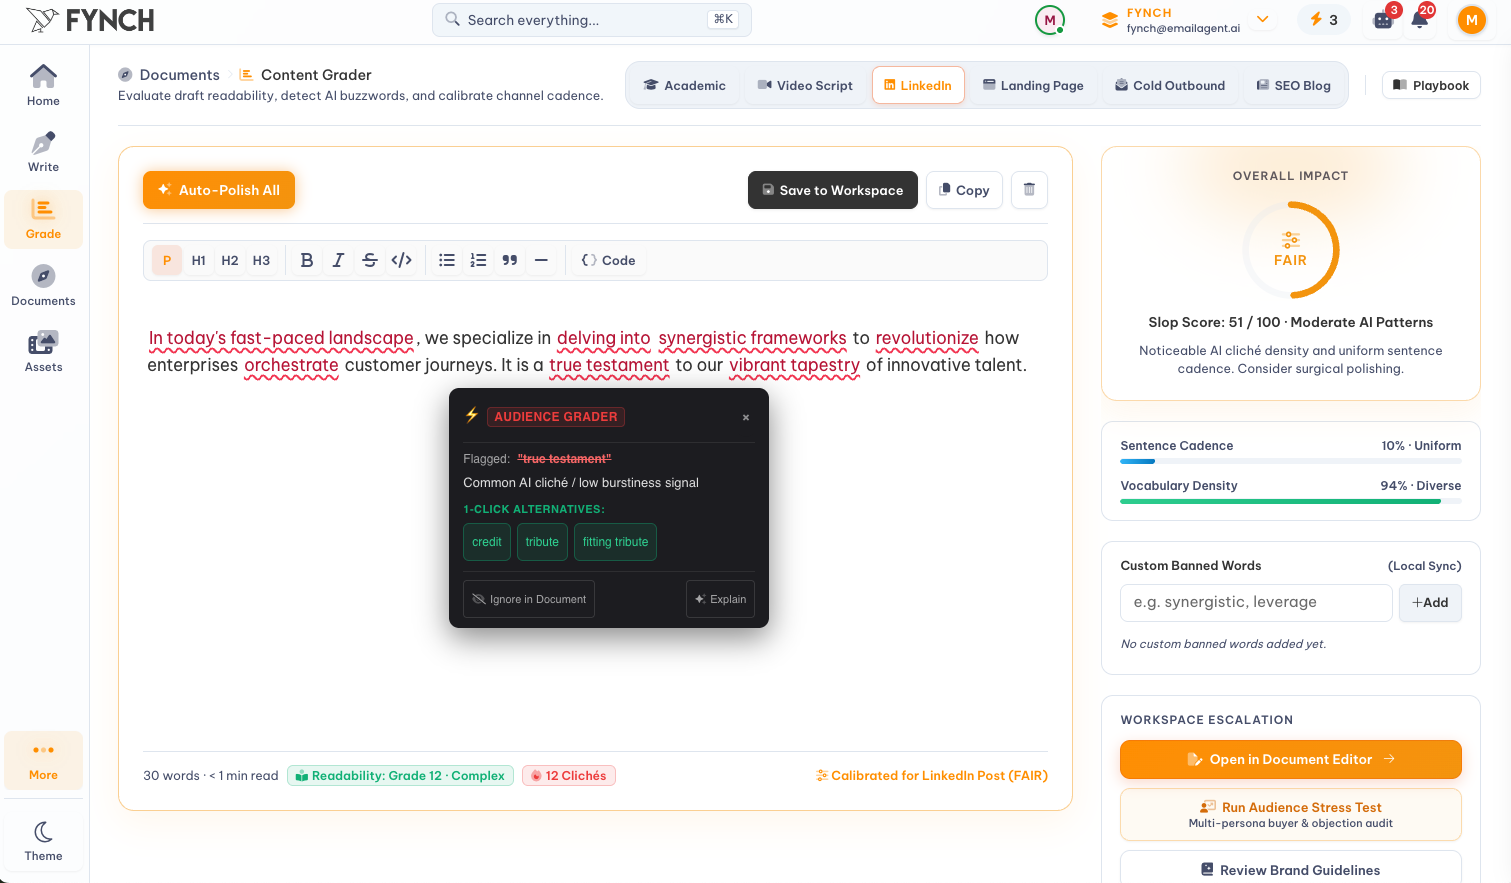Open the lightning credits counter
The height and width of the screenshot is (883, 1511).
point(1323,20)
